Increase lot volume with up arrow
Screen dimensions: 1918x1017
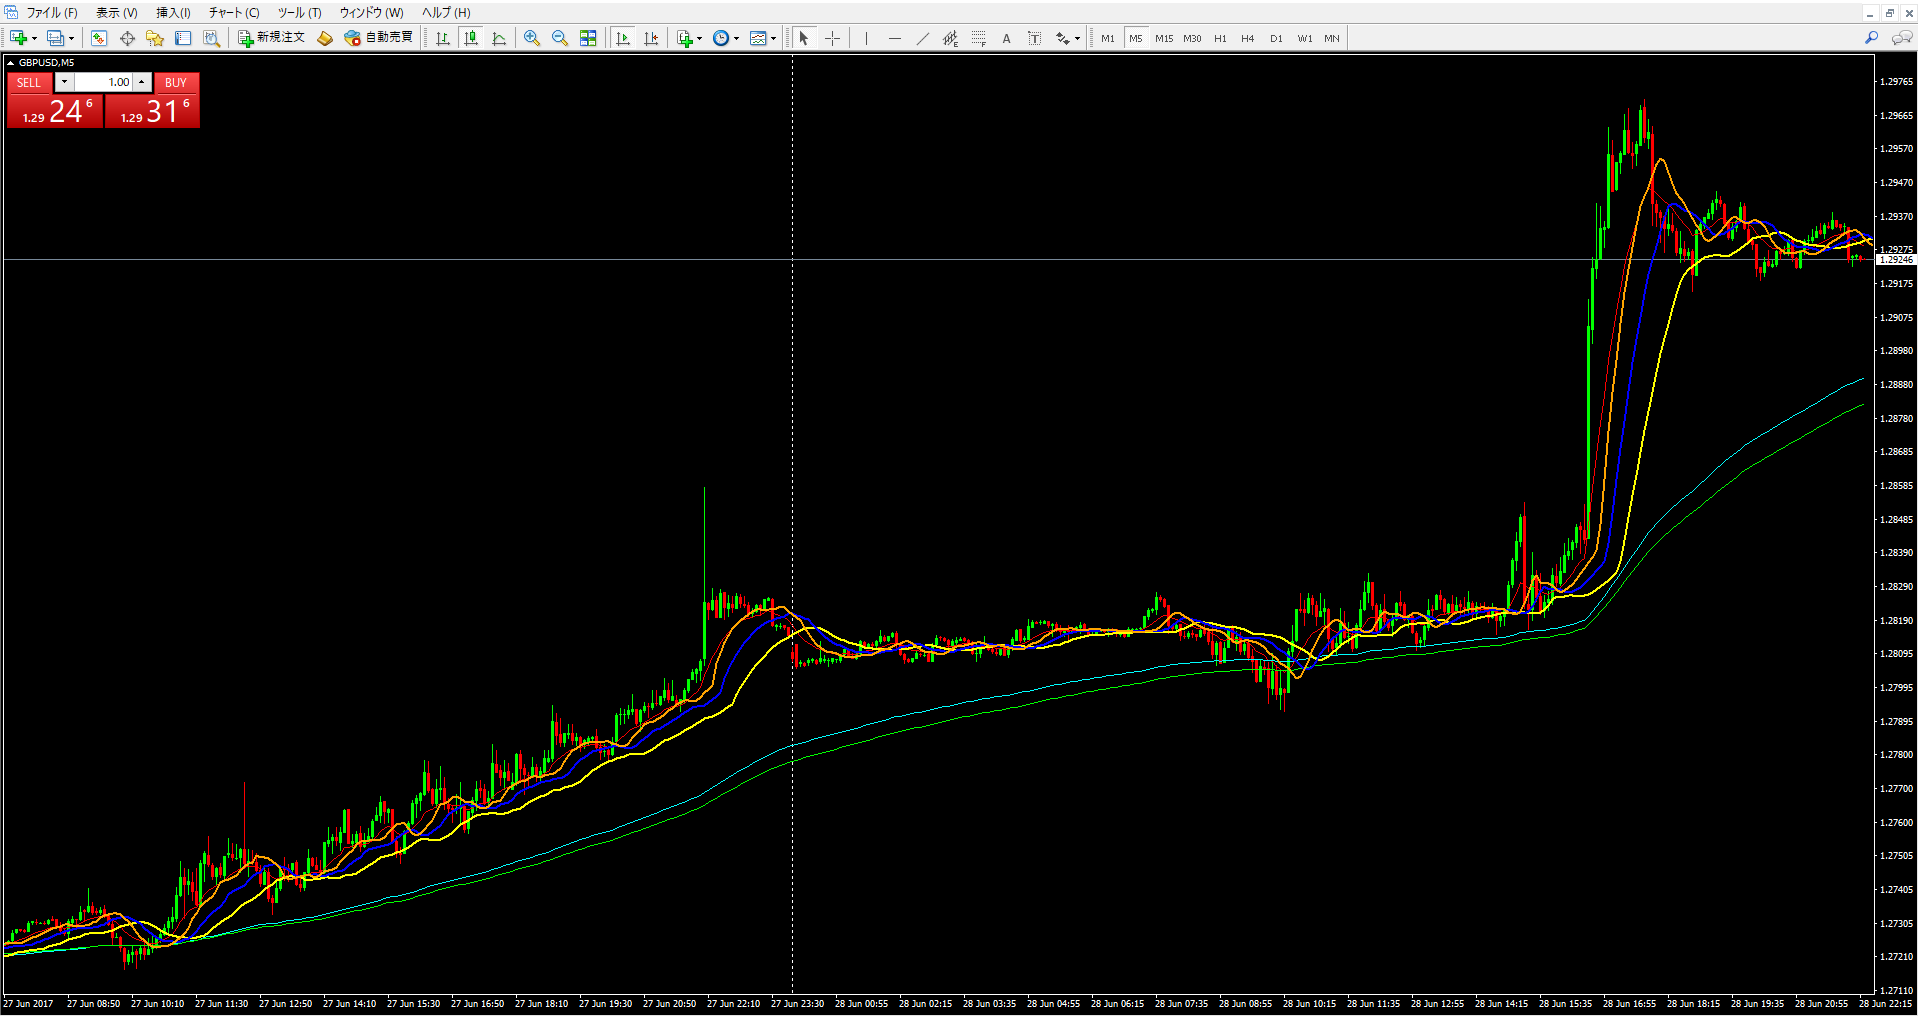pyautogui.click(x=142, y=82)
